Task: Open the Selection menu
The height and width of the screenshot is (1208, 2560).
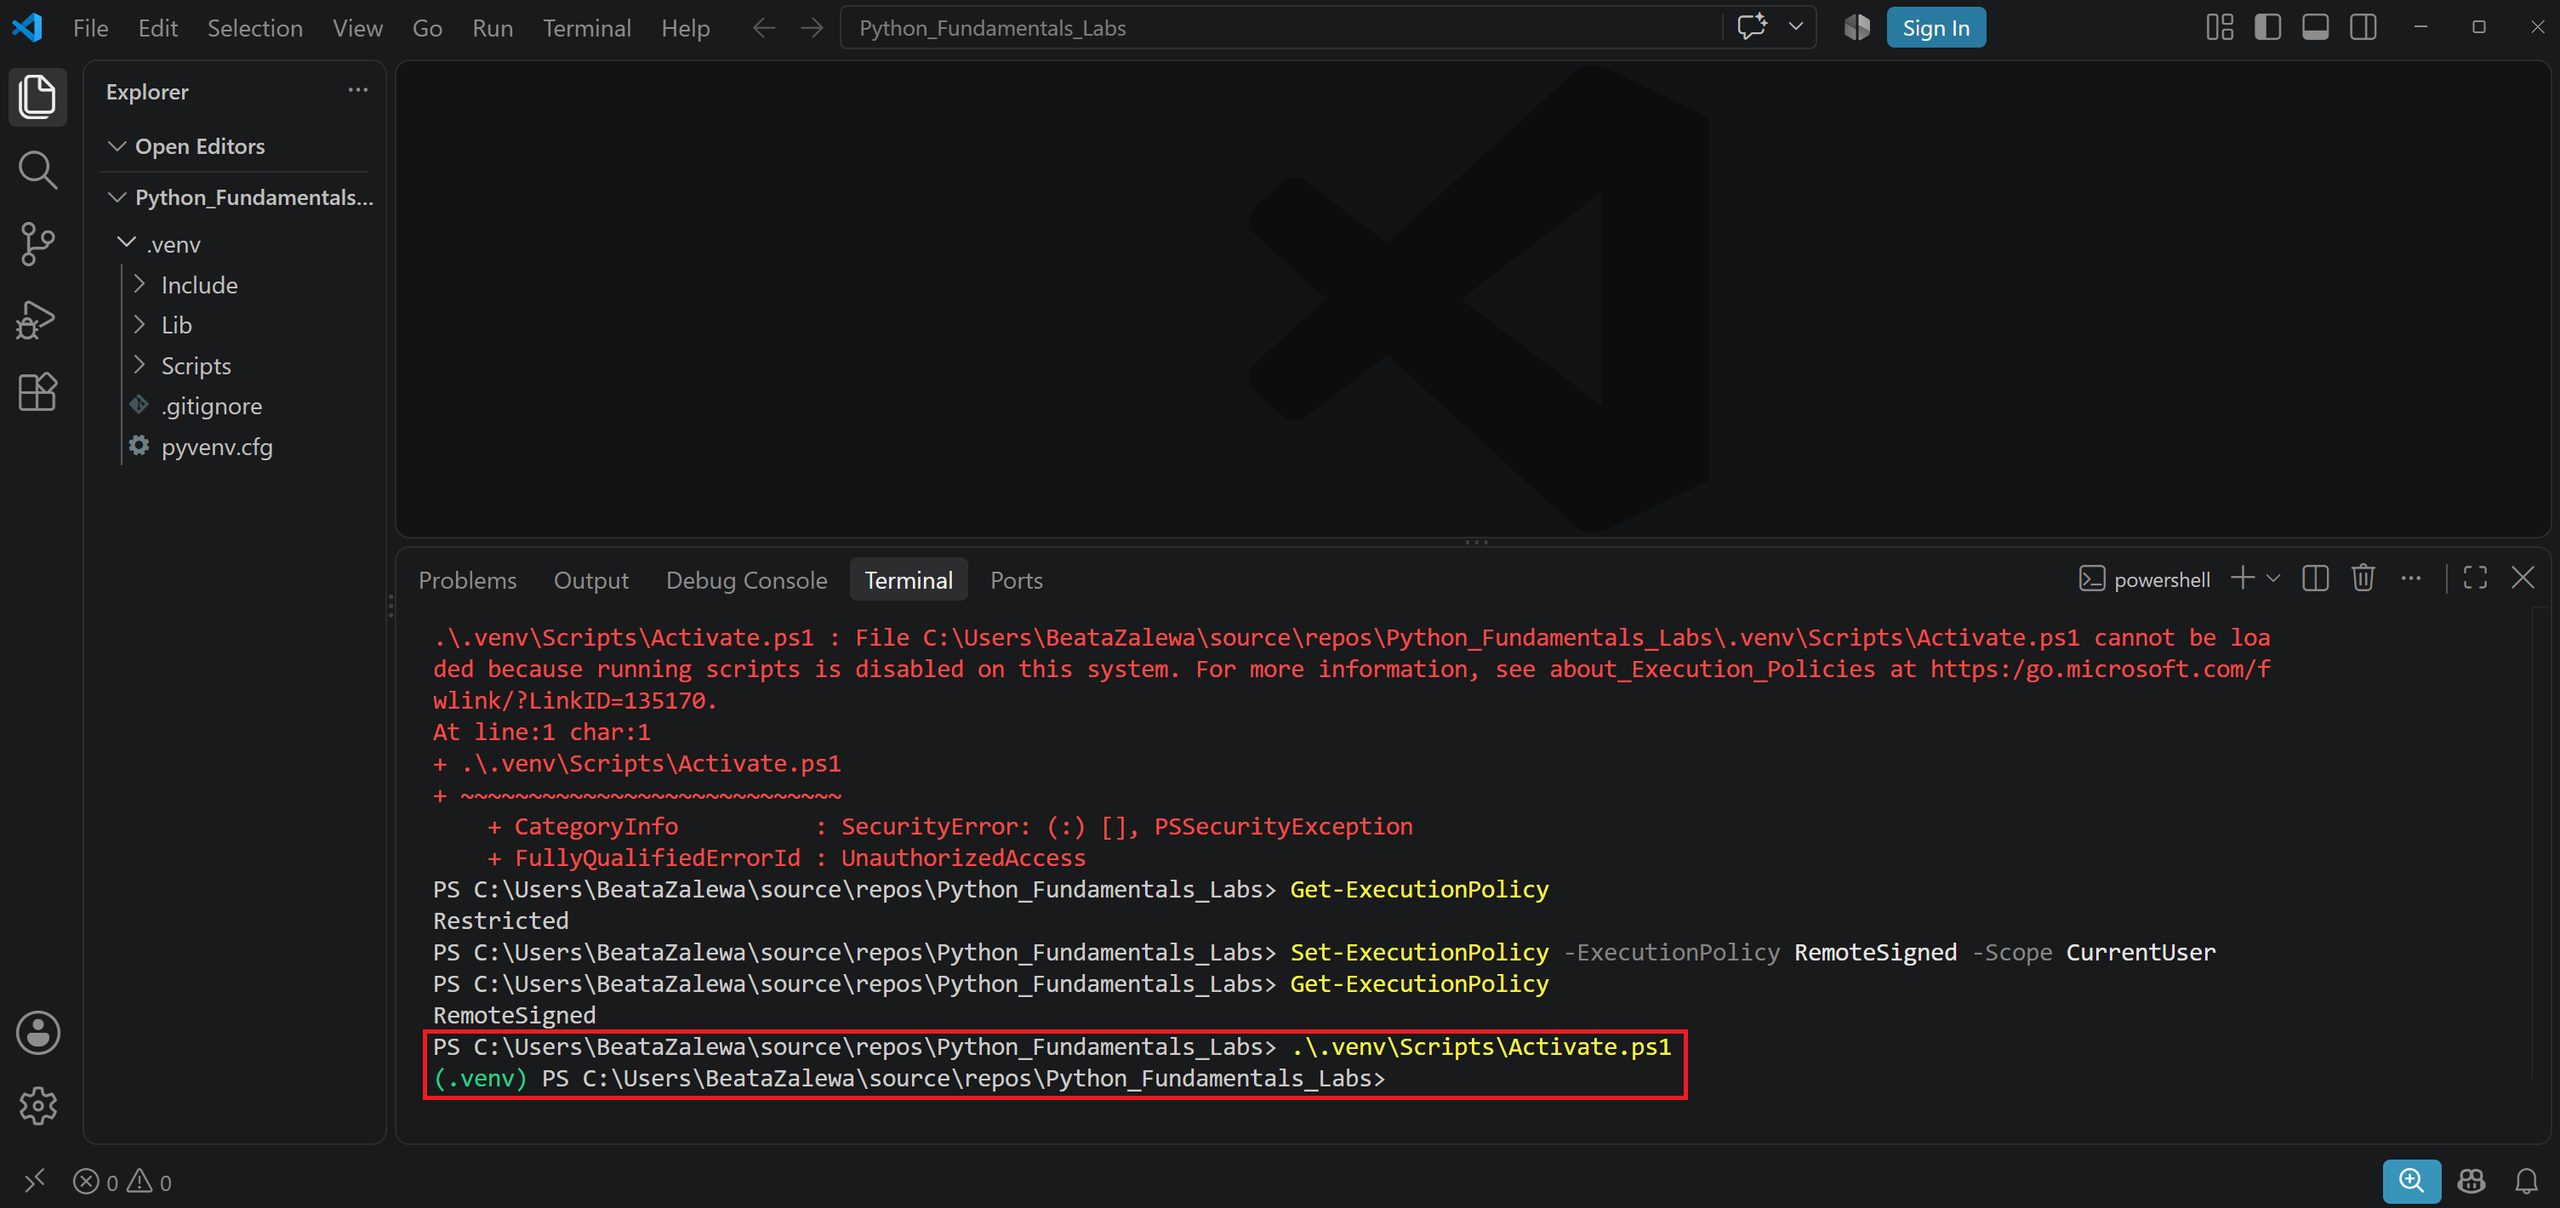Action: (x=255, y=28)
